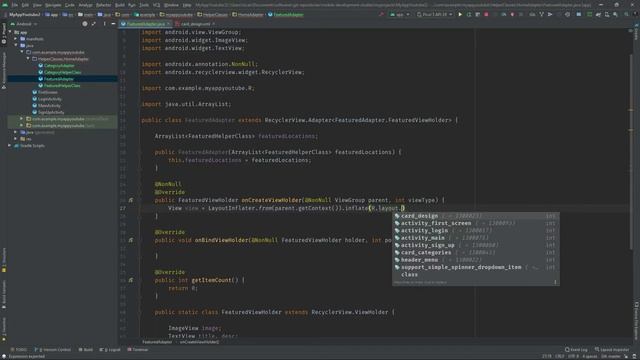Screen dimensions: 640x360
Task: Select LoginActivity in project tree
Action: point(50,99)
